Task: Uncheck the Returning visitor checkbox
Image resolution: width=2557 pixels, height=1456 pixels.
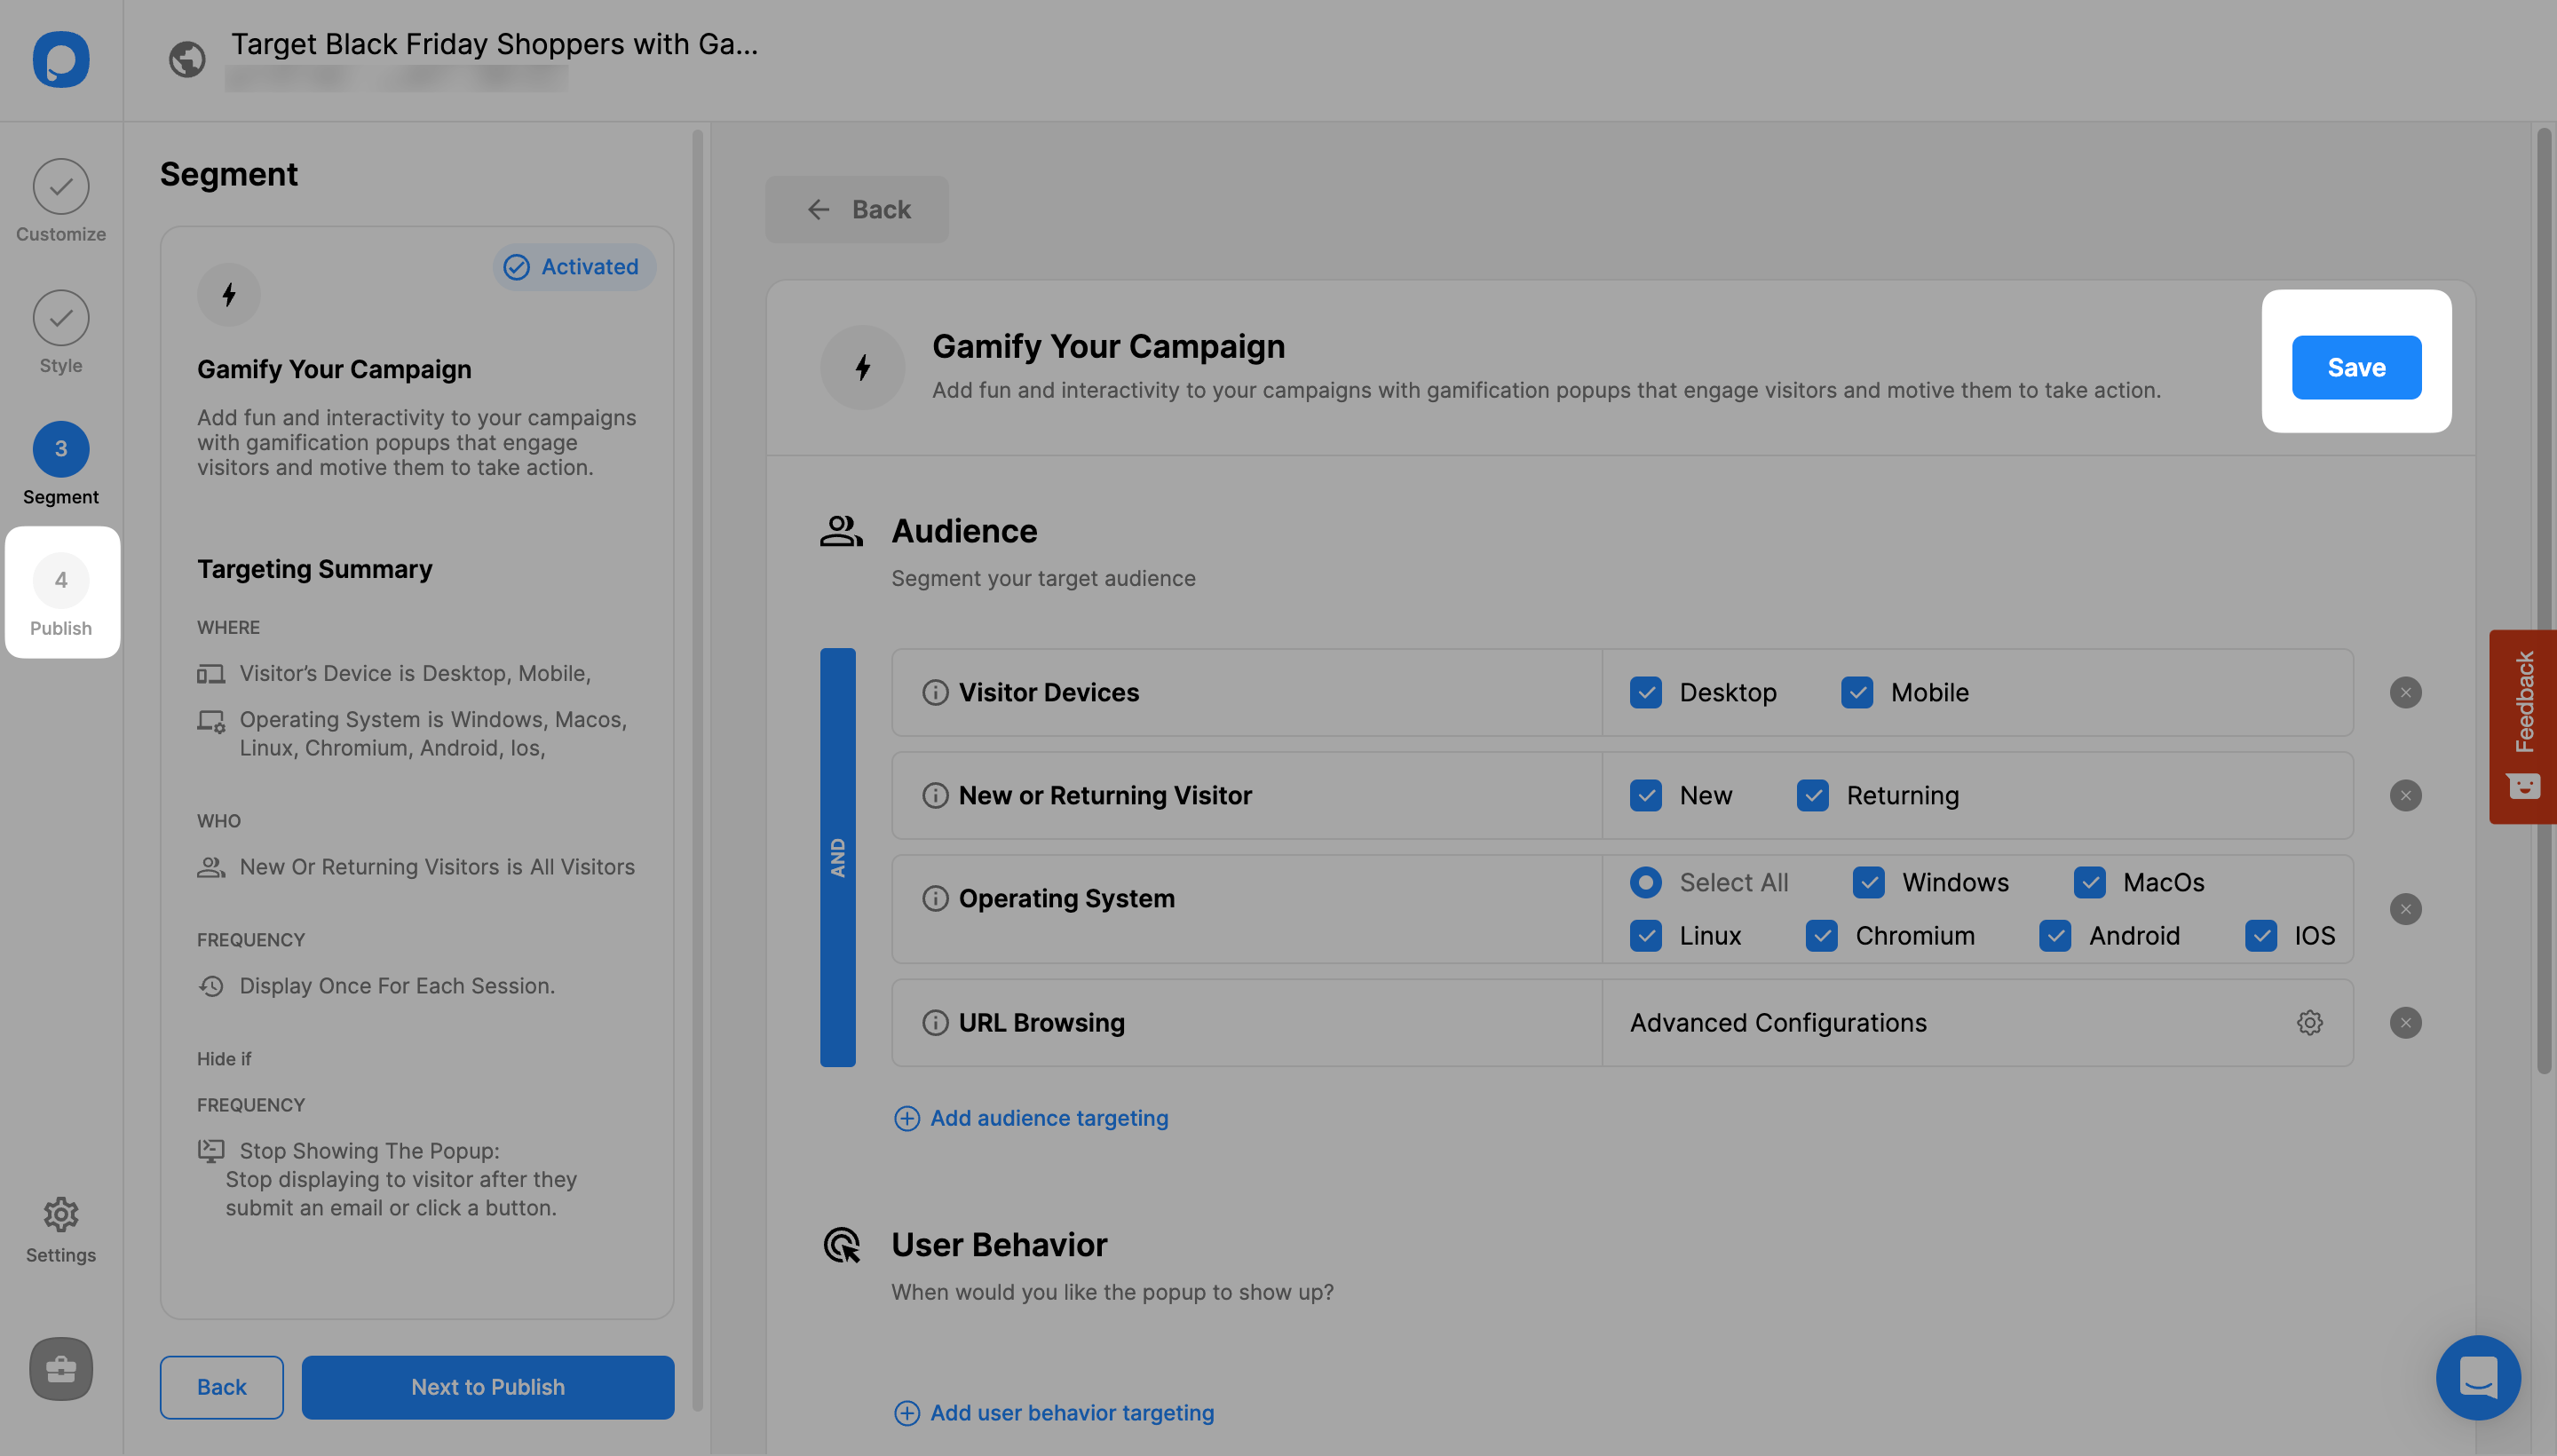Action: [x=1813, y=796]
